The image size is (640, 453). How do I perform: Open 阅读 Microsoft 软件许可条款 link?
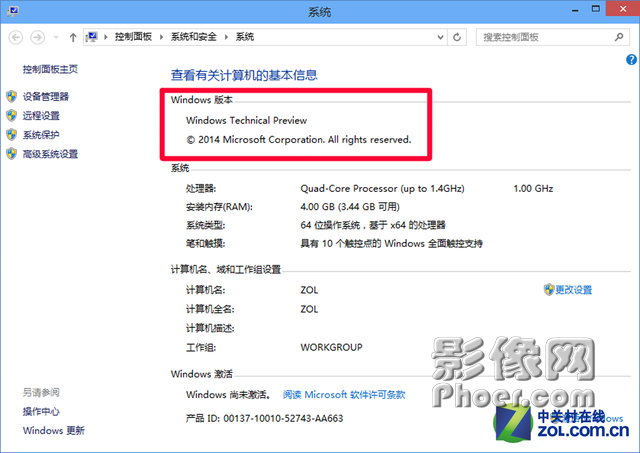coord(344,395)
